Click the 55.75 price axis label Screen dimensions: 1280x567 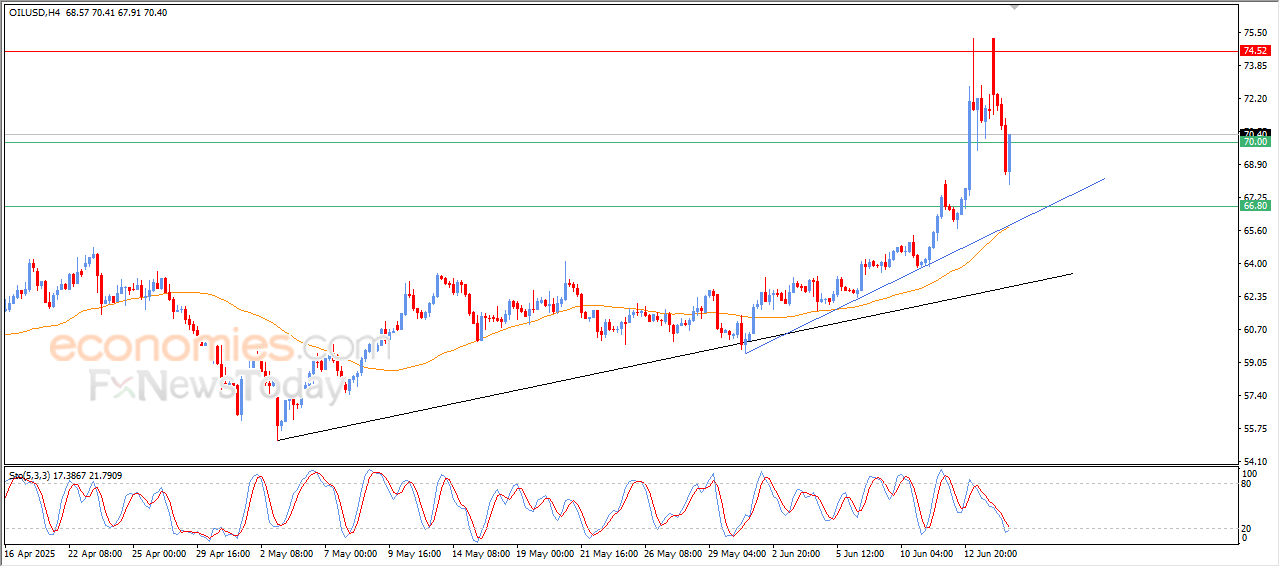point(1257,428)
